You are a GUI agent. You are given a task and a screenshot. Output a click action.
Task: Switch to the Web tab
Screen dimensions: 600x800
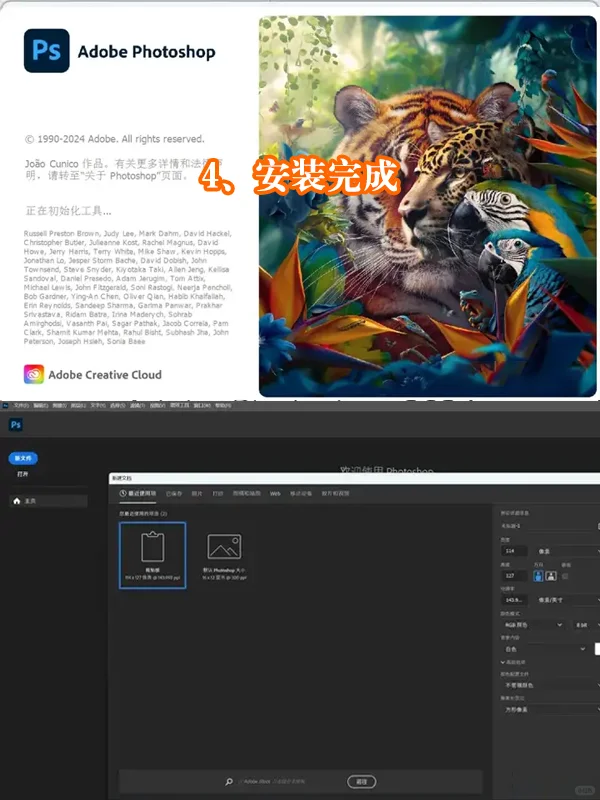click(x=275, y=494)
